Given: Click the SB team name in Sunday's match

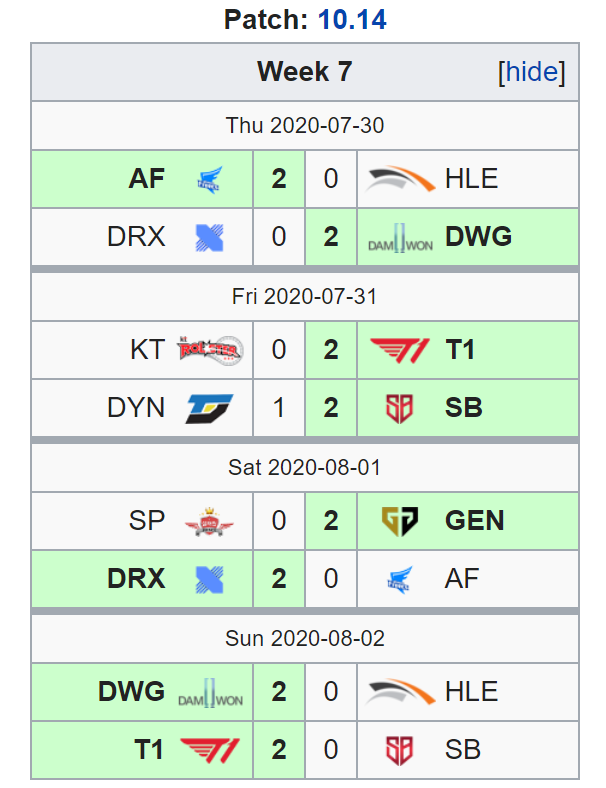Looking at the screenshot, I should (463, 750).
